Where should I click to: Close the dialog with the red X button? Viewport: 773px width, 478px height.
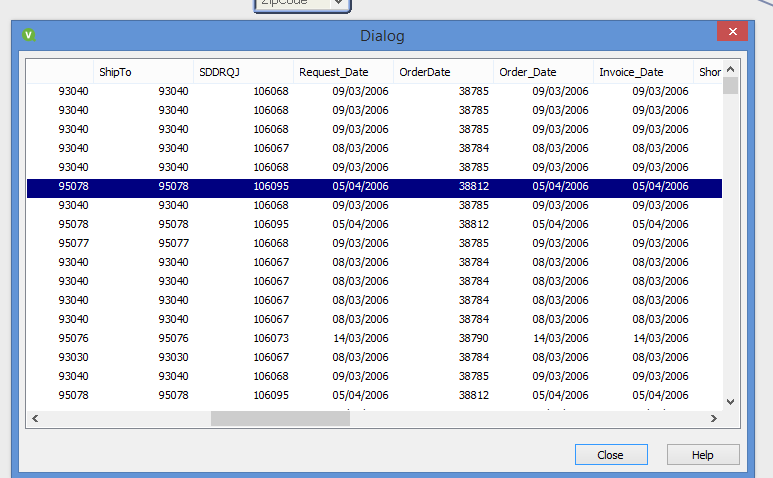click(x=733, y=32)
